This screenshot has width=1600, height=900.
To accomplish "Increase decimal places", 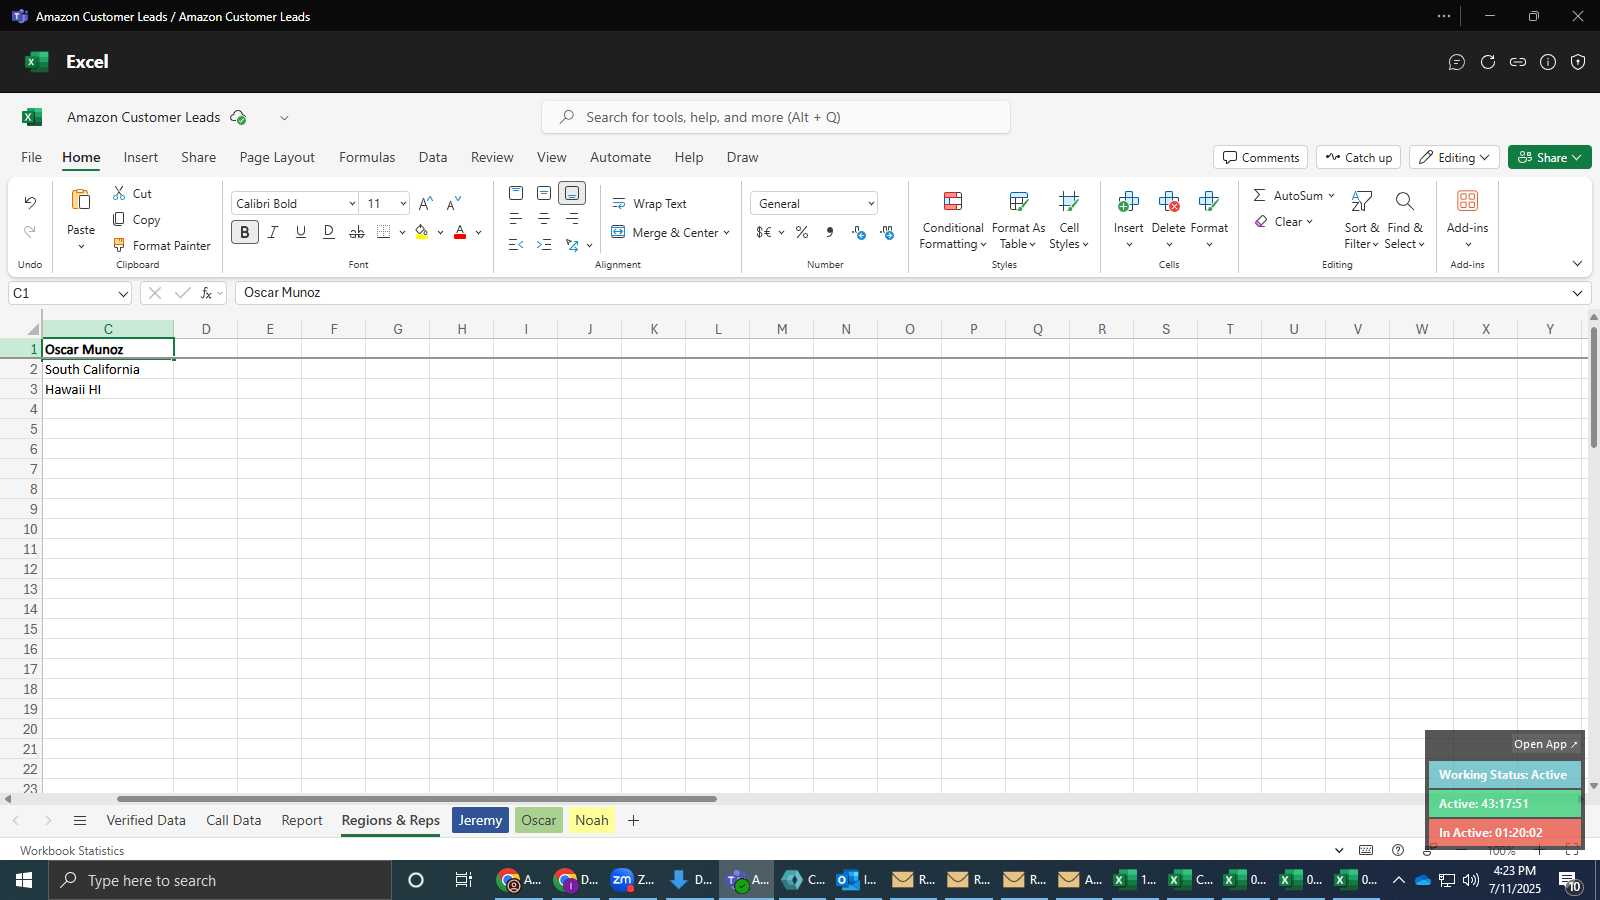I will (859, 232).
